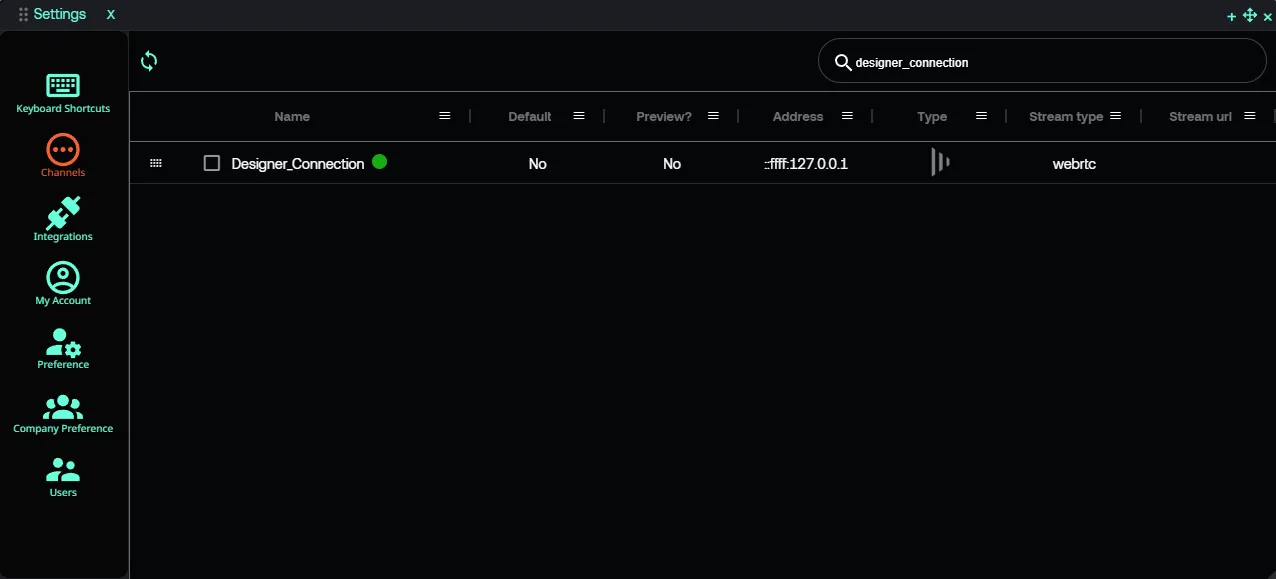The height and width of the screenshot is (579, 1276).
Task: Open the Integrations plug icon
Action: [63, 214]
